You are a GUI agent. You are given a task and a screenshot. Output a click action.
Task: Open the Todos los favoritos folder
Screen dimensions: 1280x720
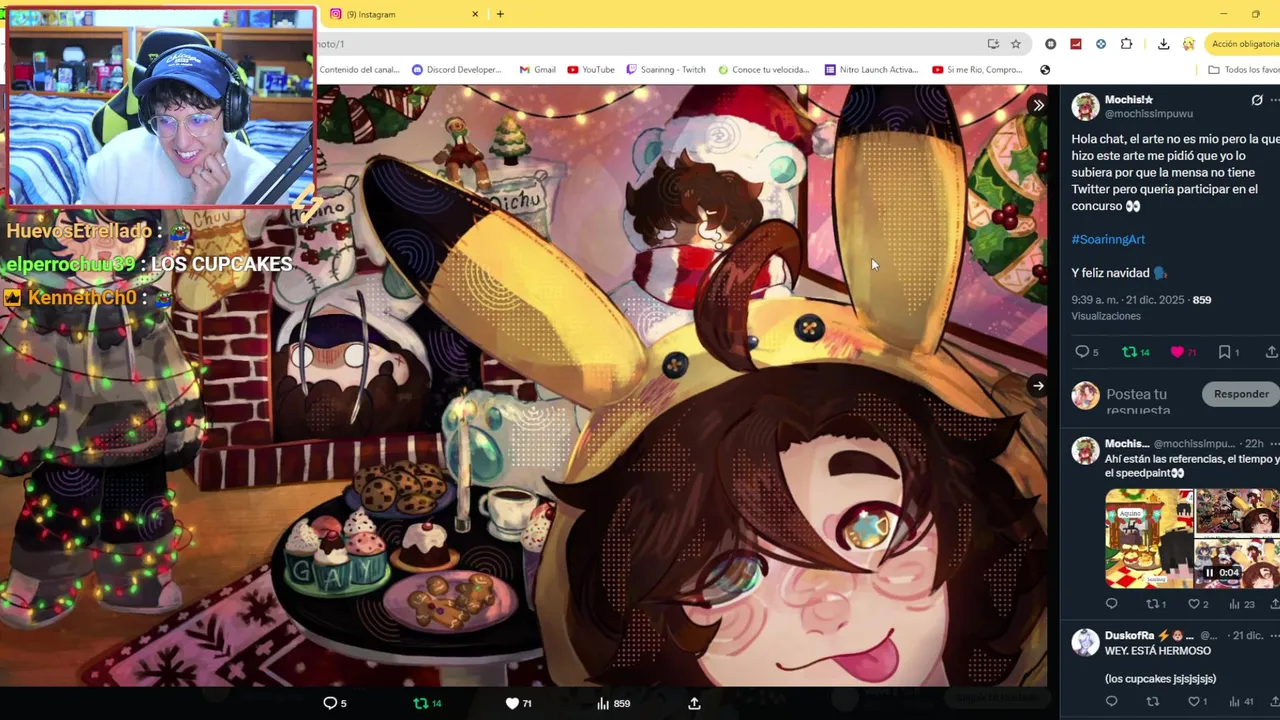coord(1243,70)
